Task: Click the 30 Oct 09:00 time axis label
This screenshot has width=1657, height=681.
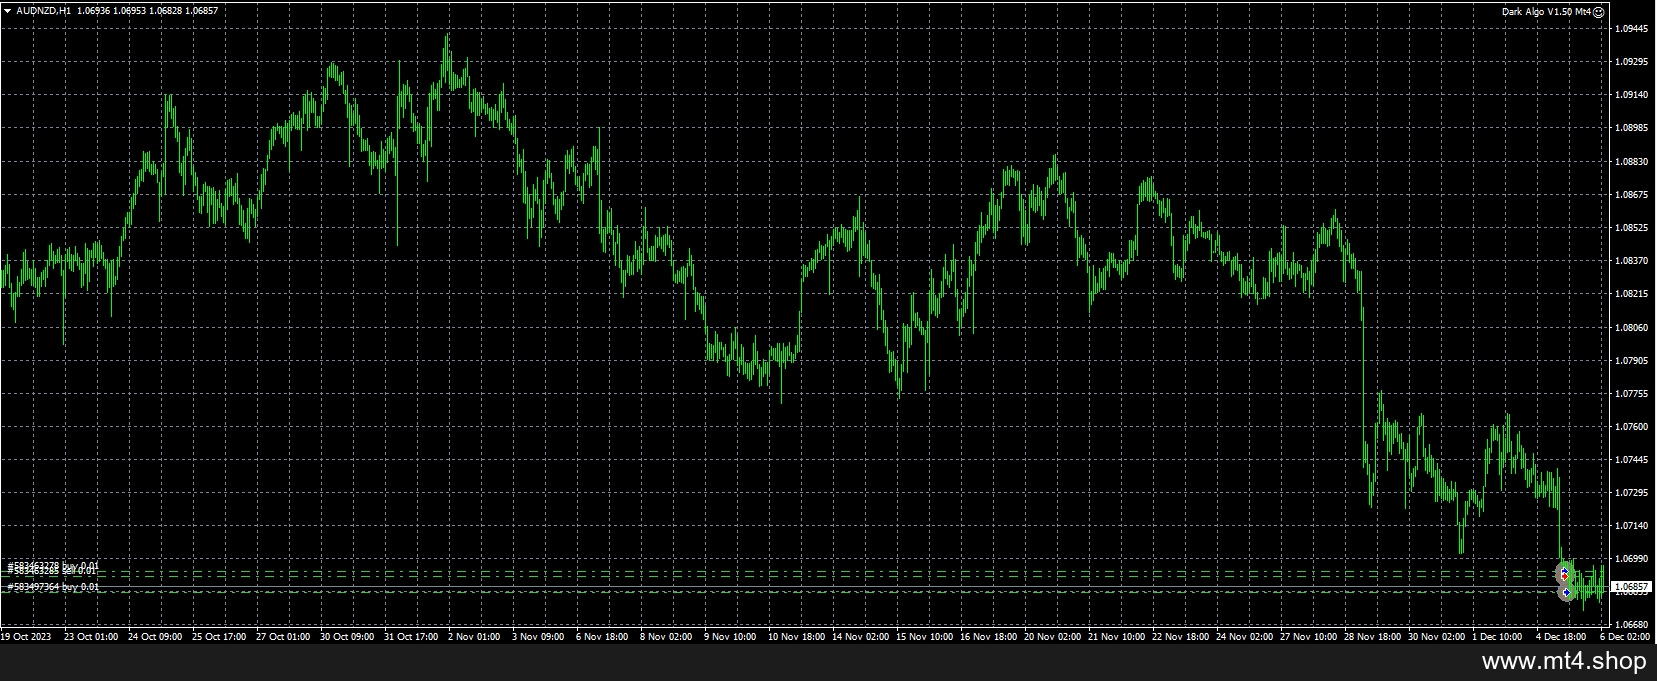Action: point(347,636)
